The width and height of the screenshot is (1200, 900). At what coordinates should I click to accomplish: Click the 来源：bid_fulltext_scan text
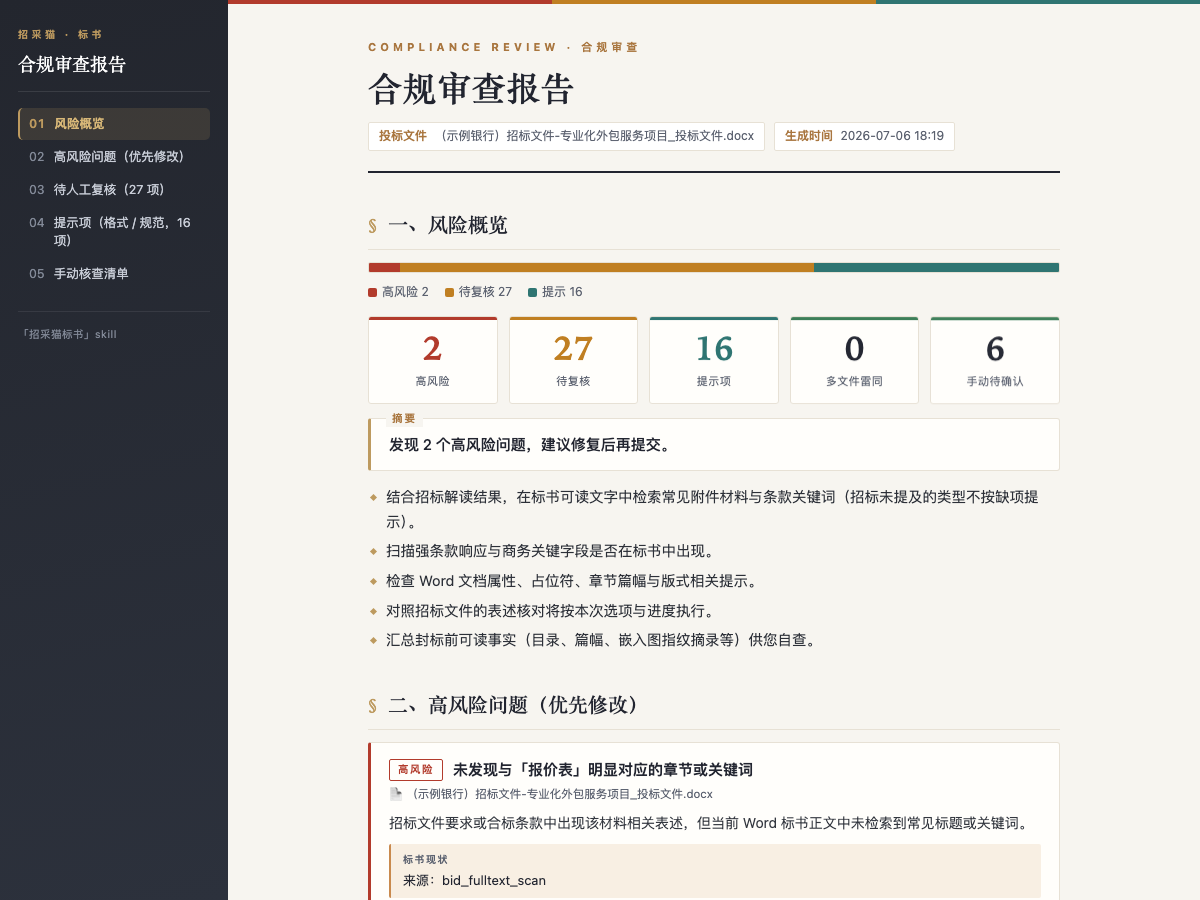click(x=474, y=881)
